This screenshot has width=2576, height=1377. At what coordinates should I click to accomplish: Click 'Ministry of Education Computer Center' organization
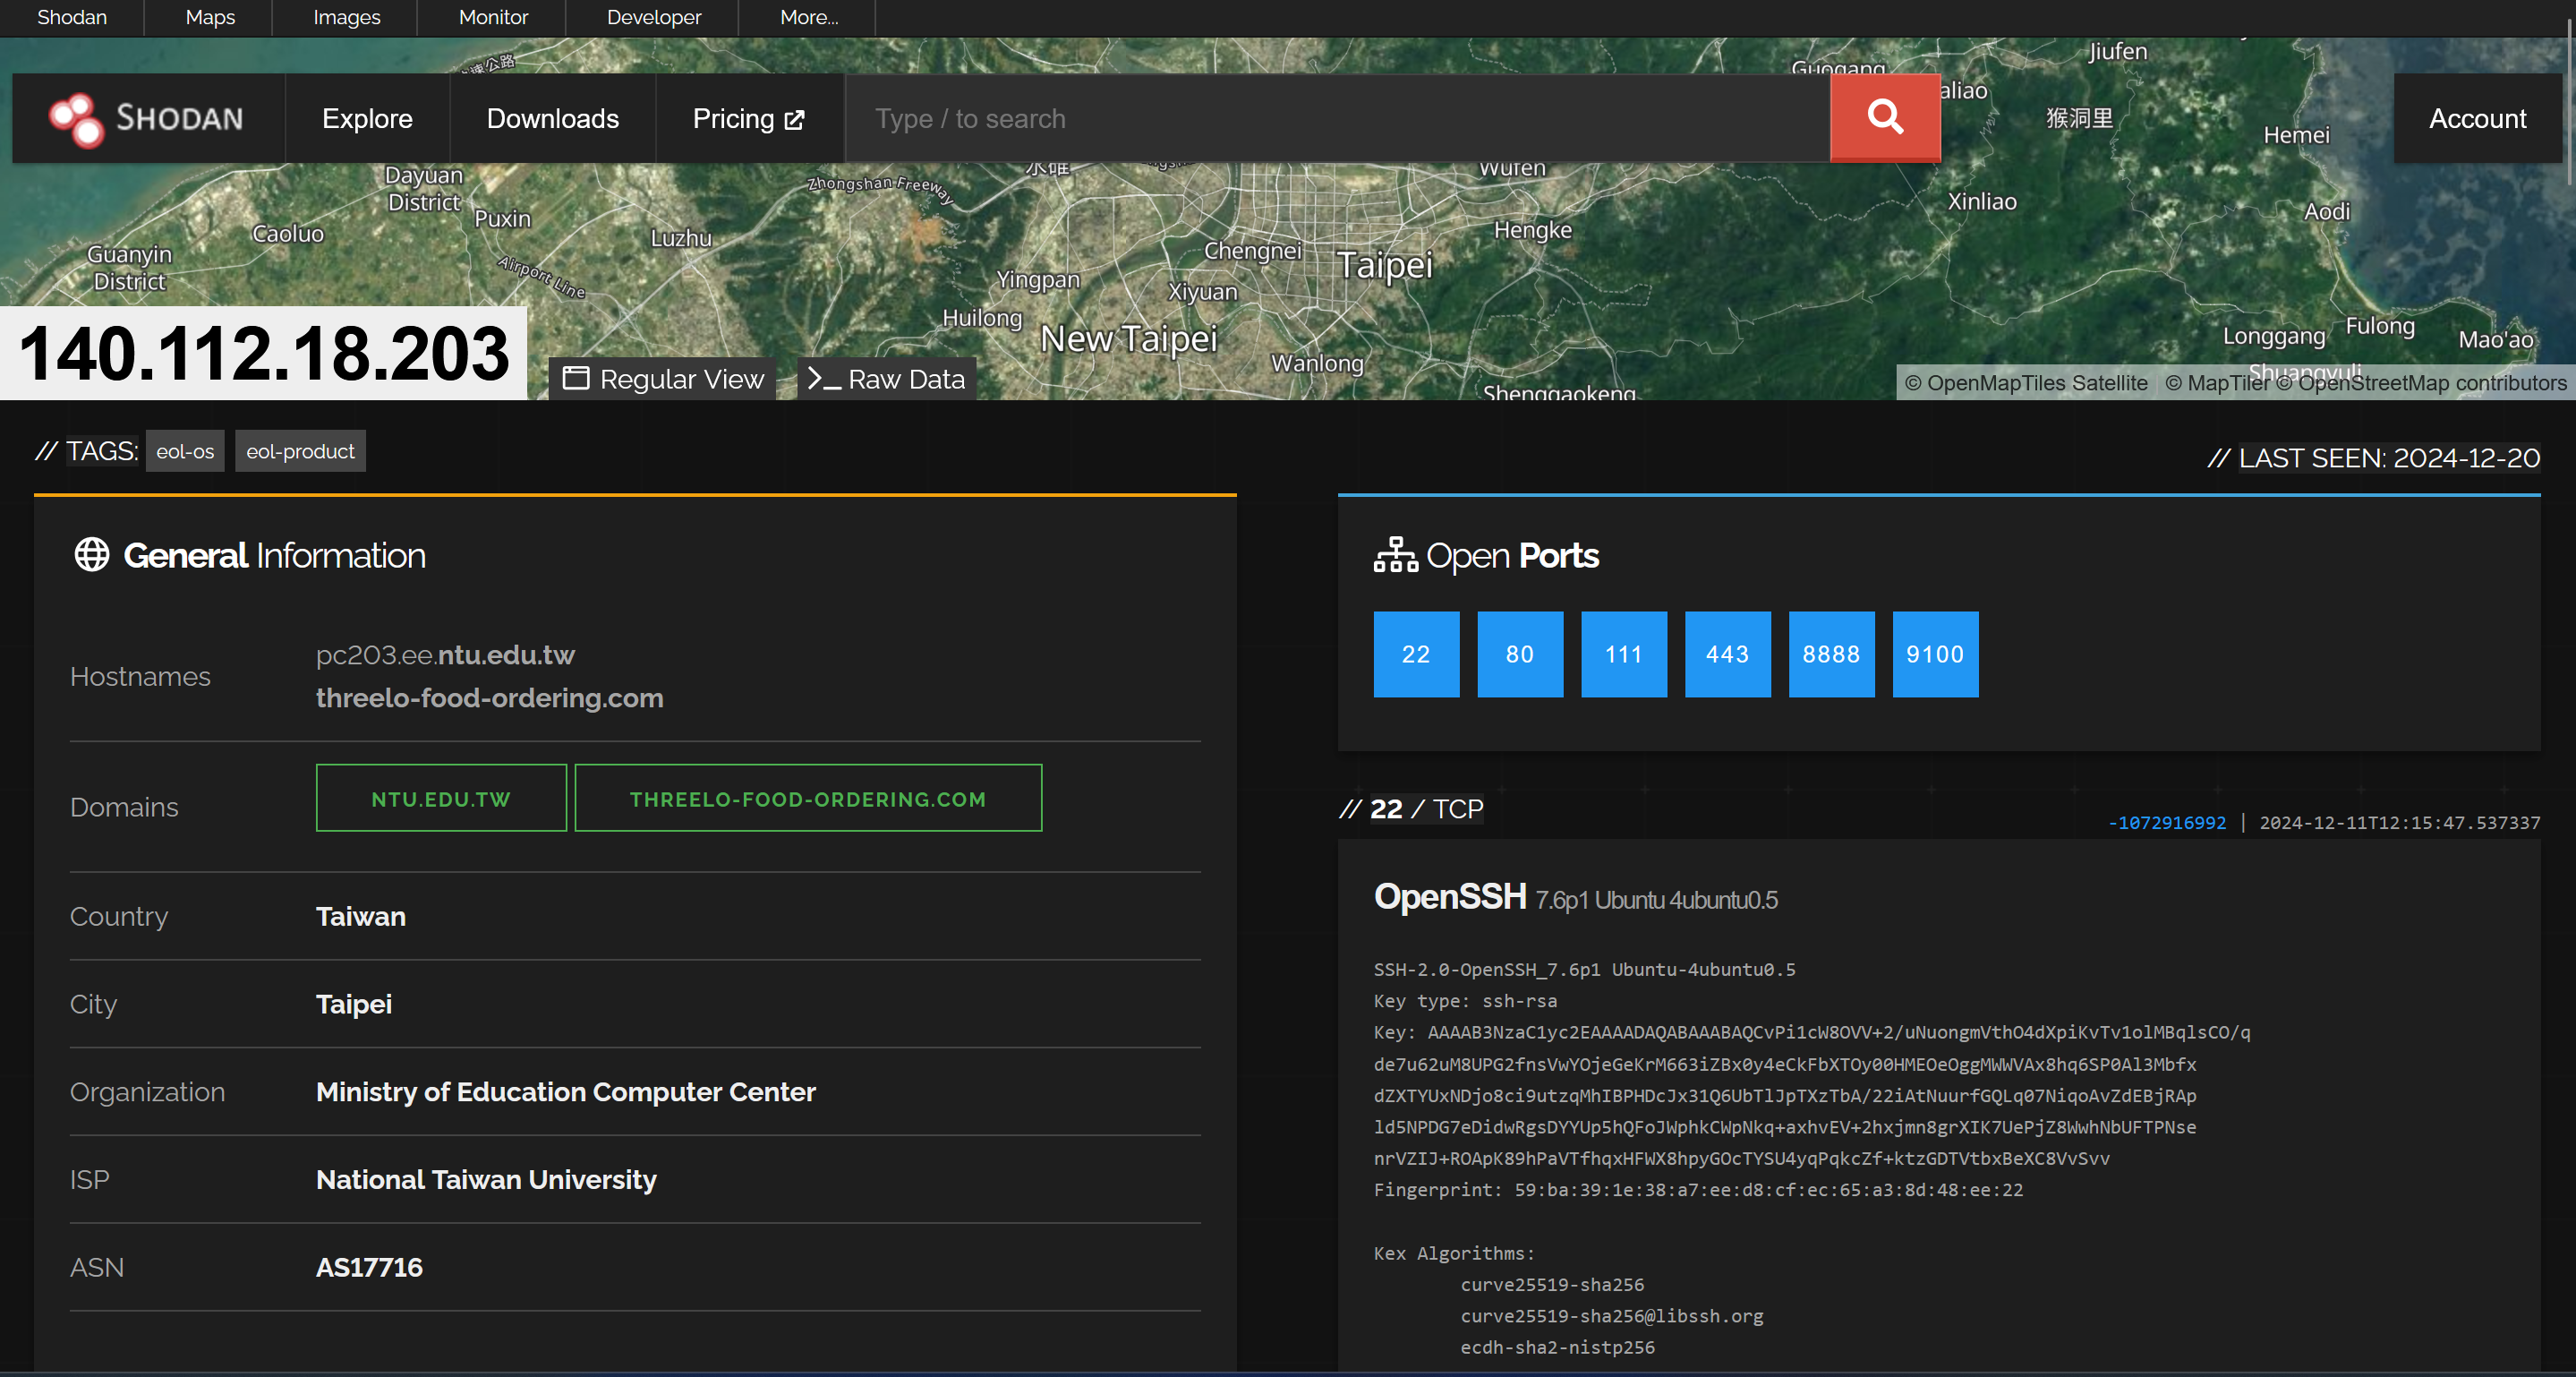(x=566, y=1092)
